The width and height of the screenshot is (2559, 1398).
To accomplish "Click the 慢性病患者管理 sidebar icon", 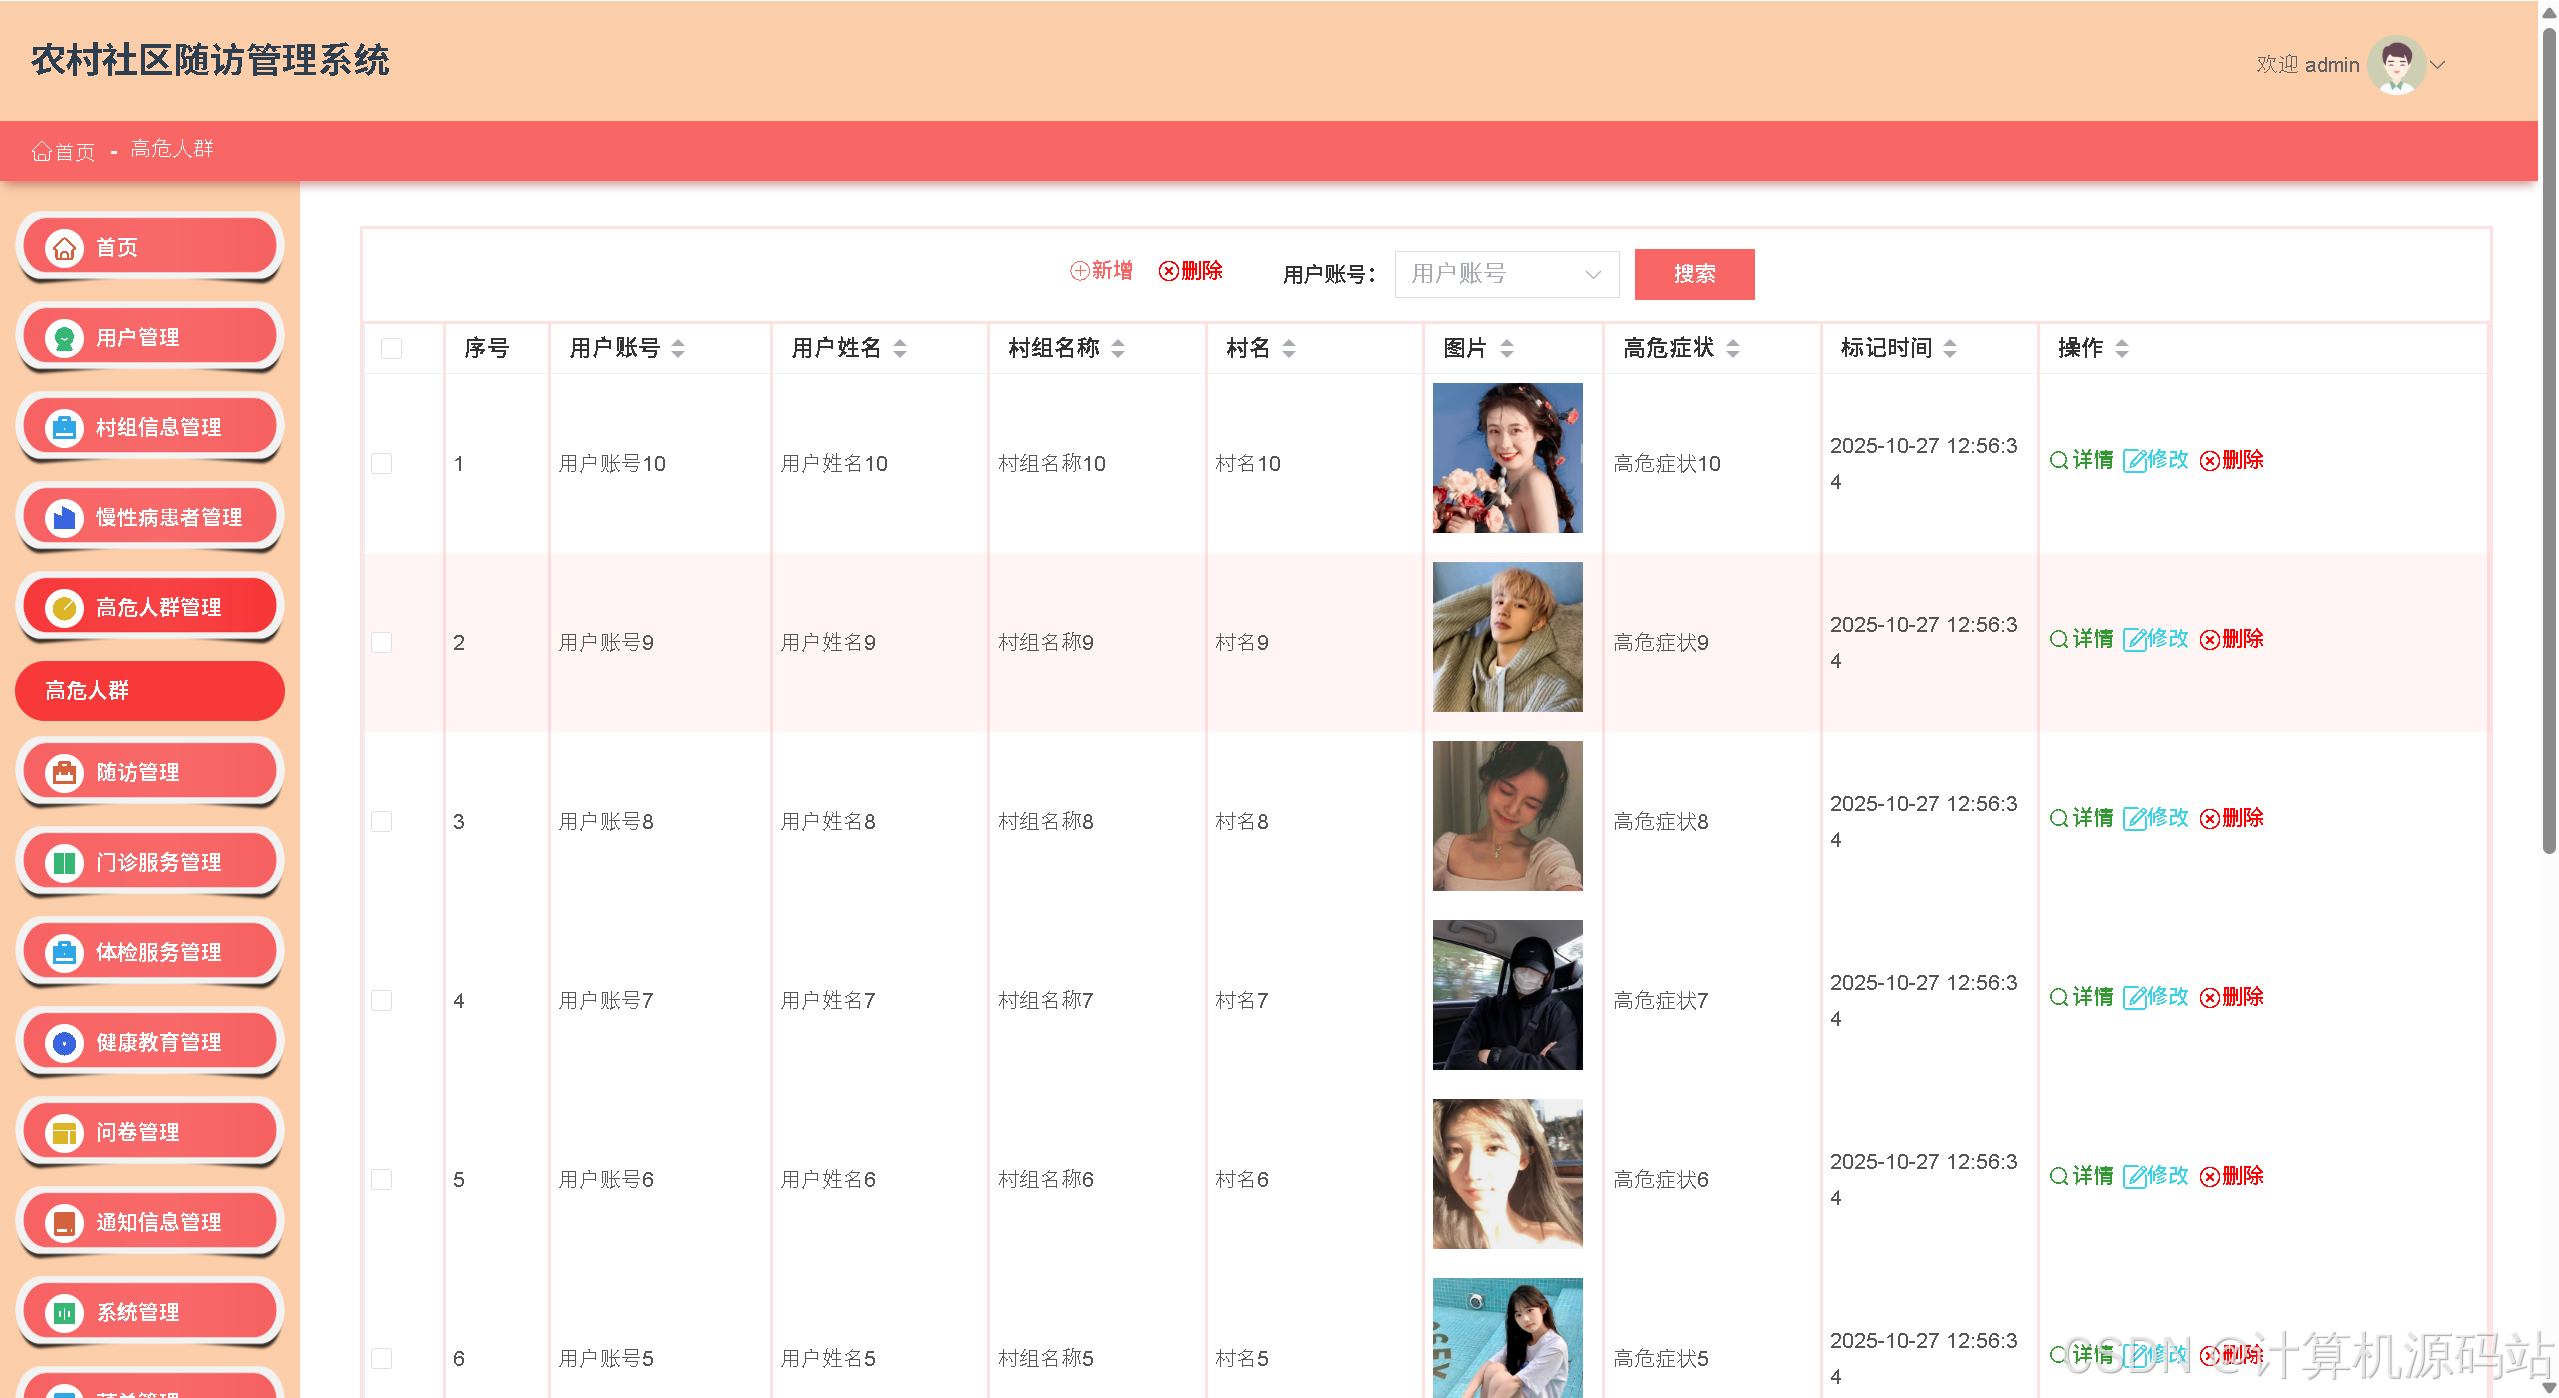I will click(64, 518).
